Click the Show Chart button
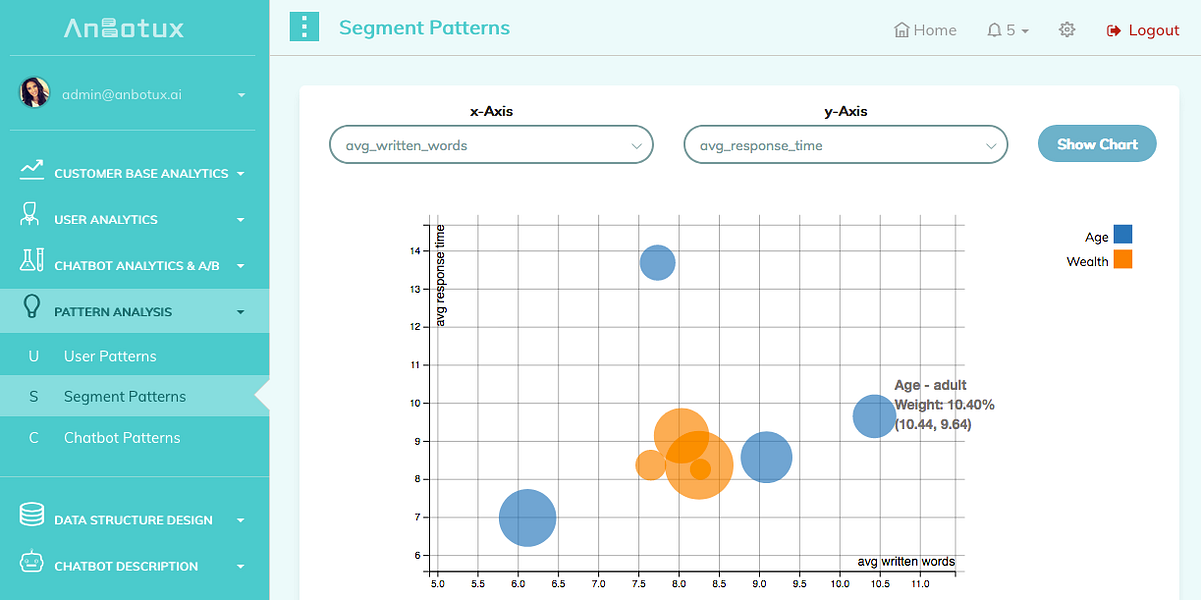Viewport: 1201px width, 600px height. (x=1097, y=144)
